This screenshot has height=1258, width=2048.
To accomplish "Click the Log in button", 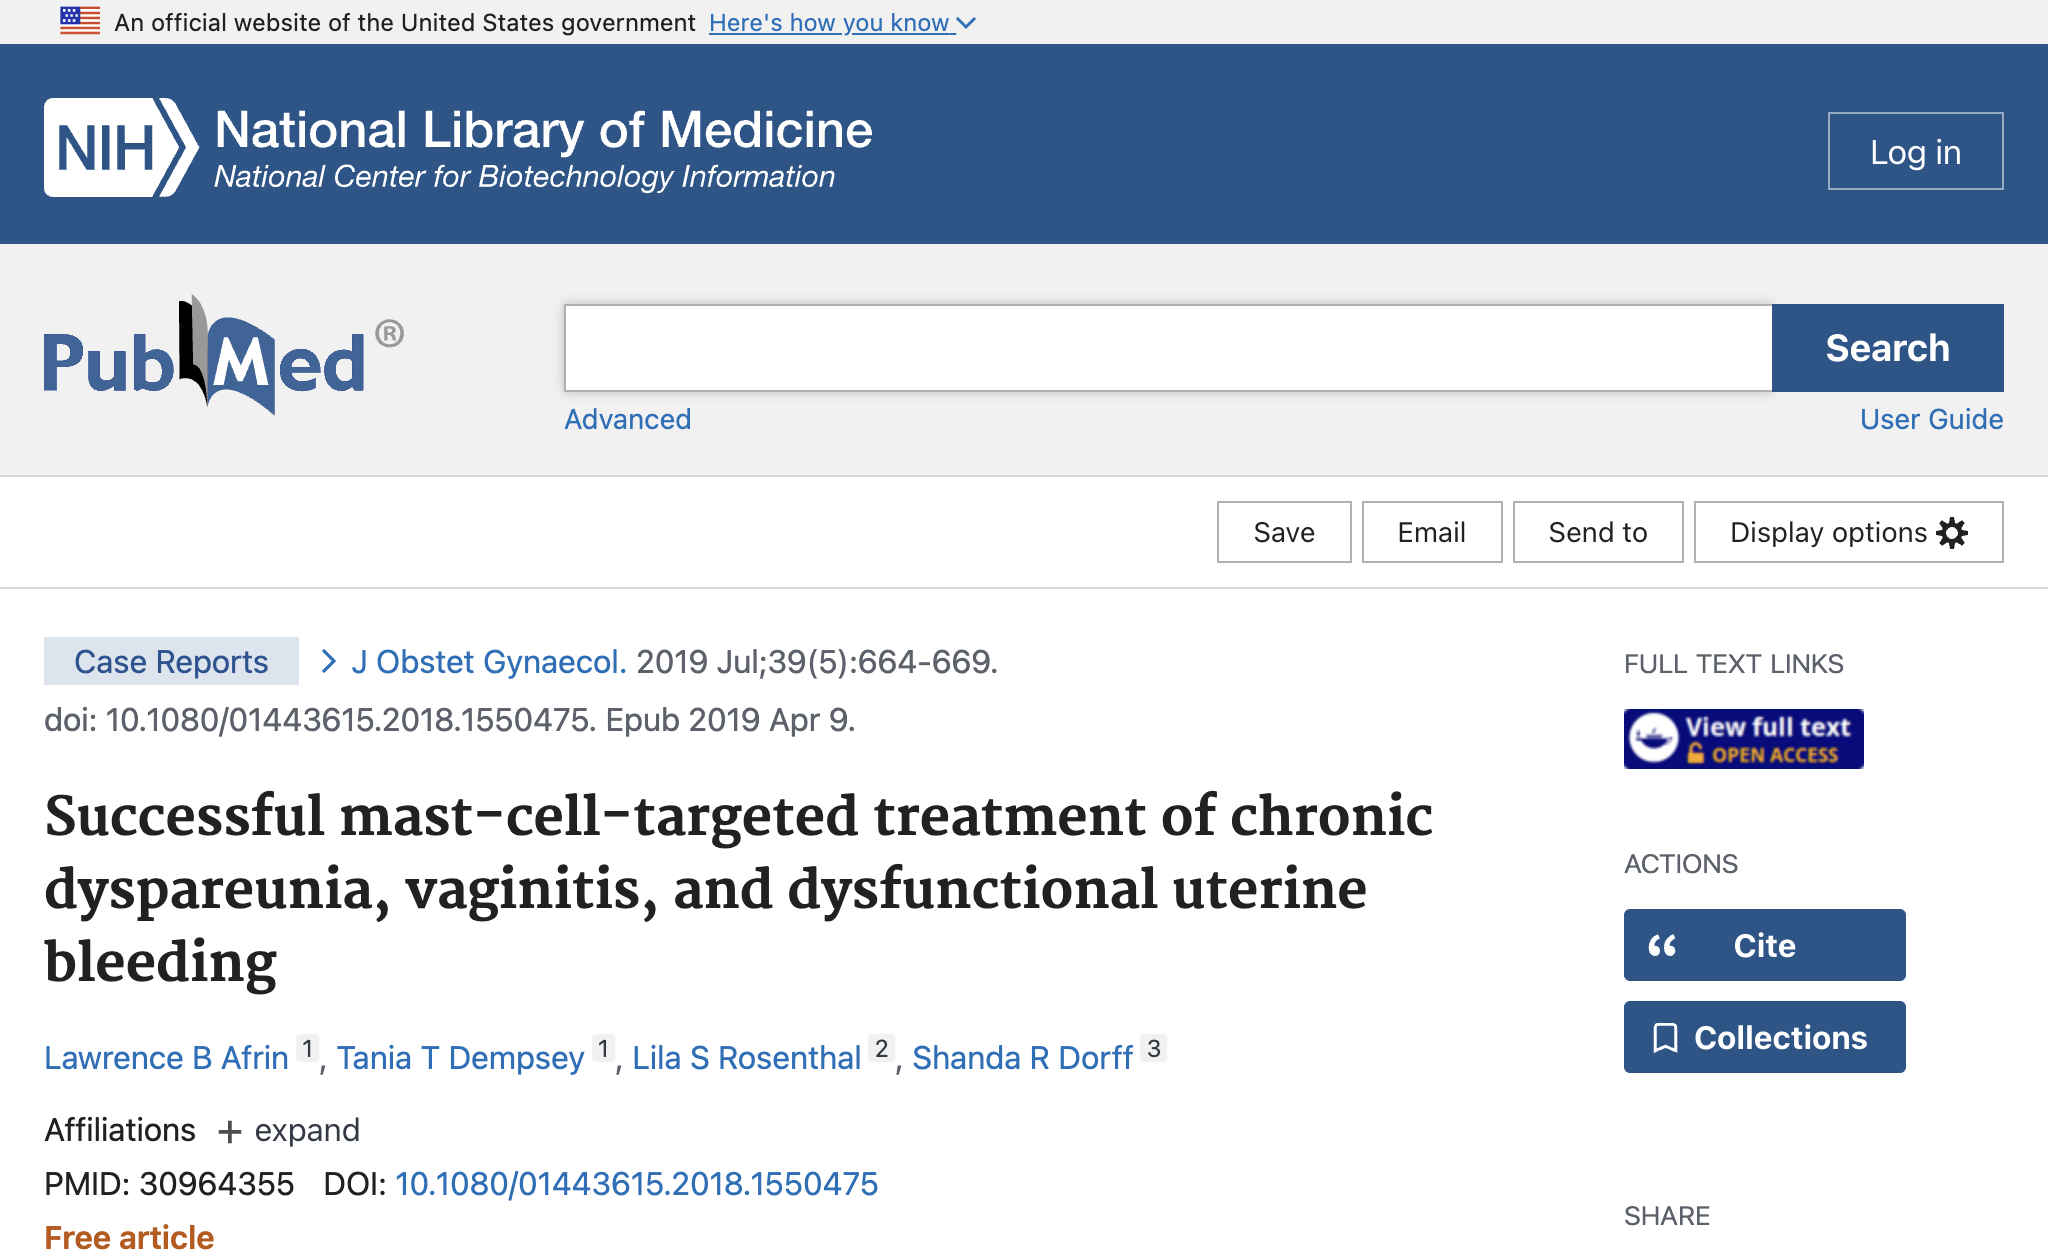I will point(1915,151).
